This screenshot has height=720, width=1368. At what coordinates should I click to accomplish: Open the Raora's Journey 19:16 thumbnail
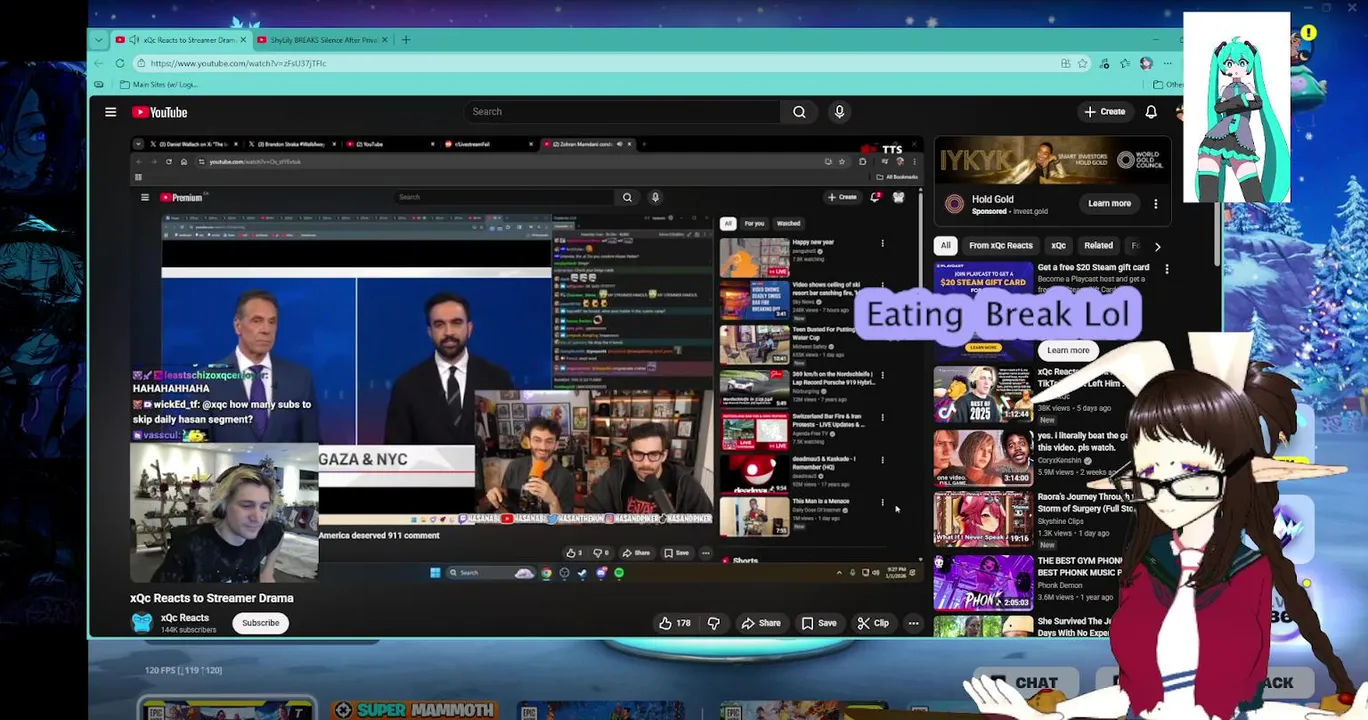(x=983, y=519)
